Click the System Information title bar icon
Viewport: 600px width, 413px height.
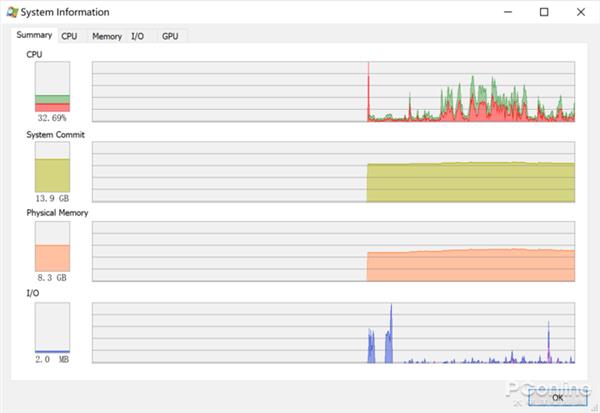[x=12, y=12]
